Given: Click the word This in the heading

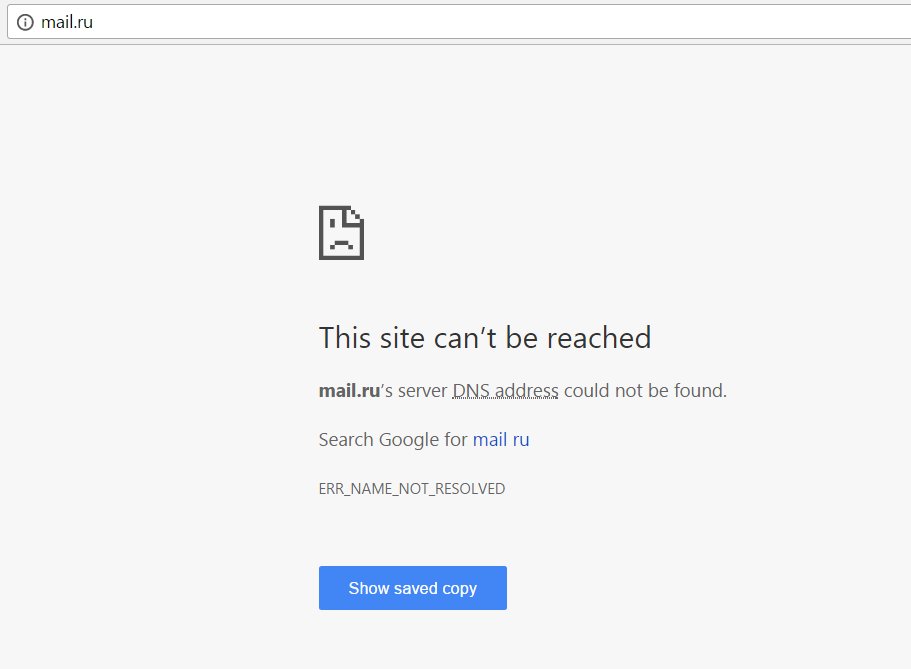Looking at the screenshot, I should 345,338.
